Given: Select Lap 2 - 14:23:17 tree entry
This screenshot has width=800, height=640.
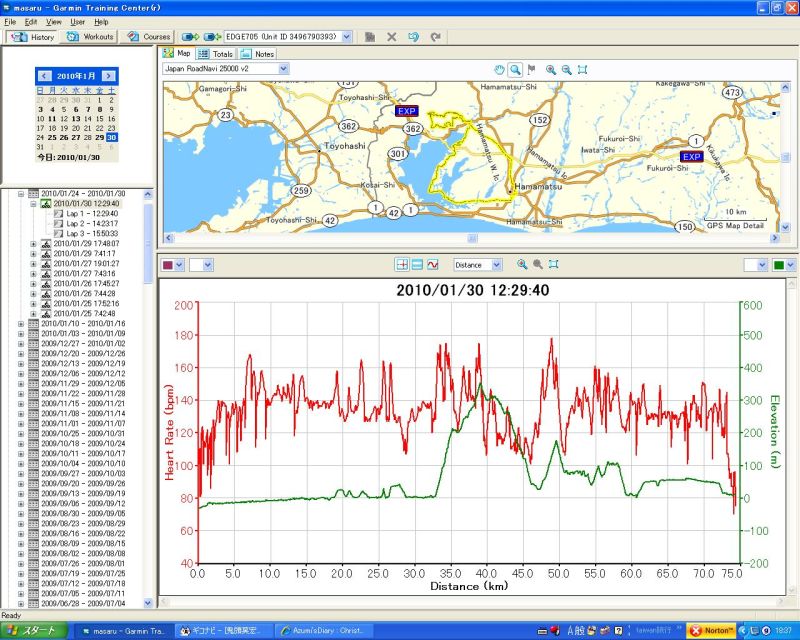Looking at the screenshot, I should point(92,224).
